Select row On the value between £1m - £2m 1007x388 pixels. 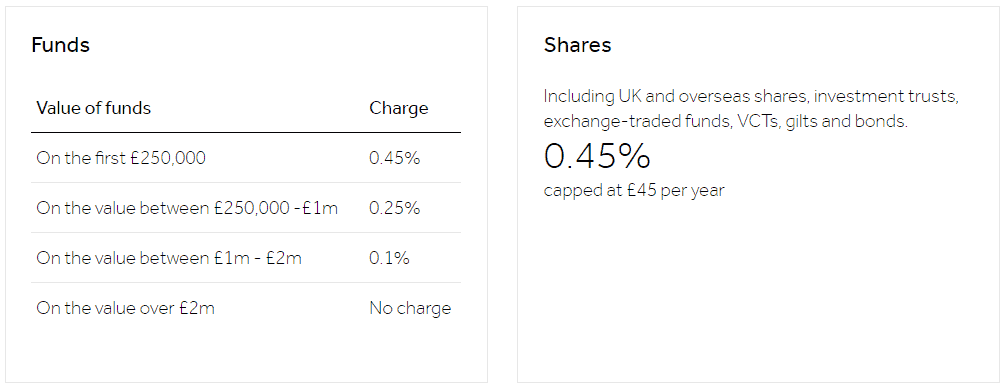click(246, 258)
